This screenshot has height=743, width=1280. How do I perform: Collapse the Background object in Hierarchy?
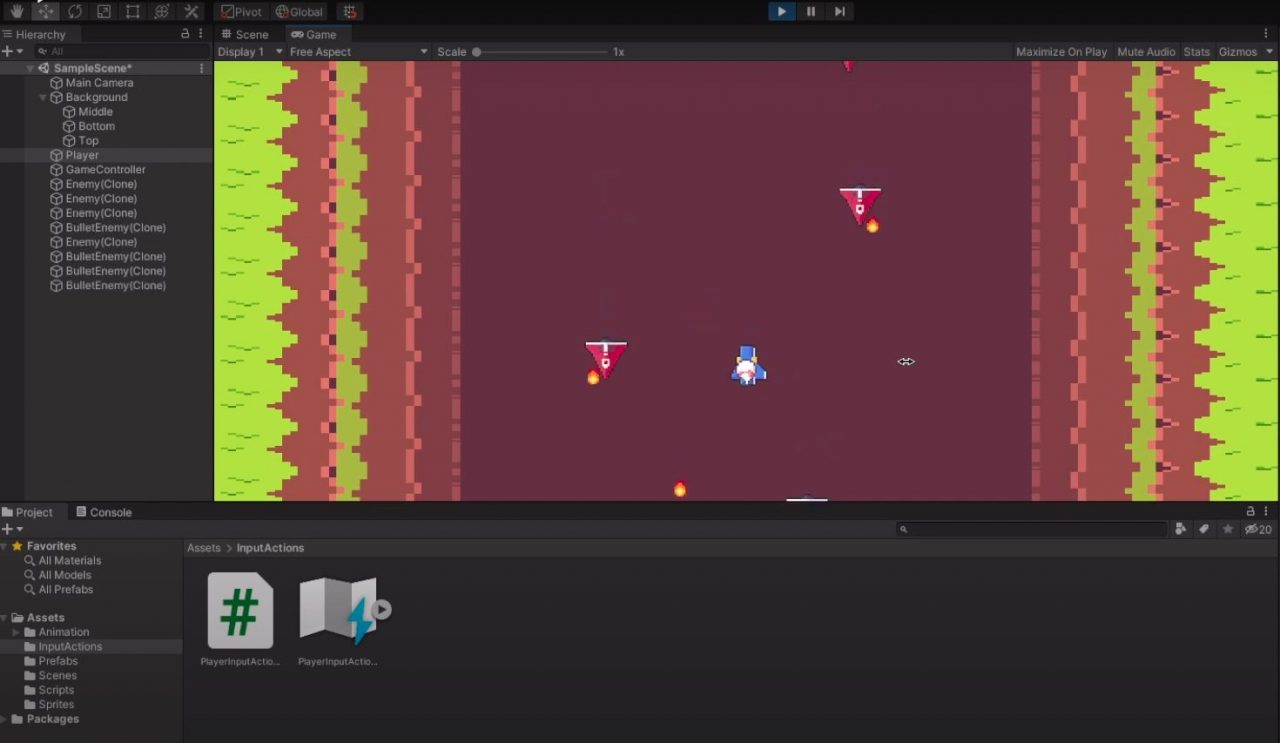(x=42, y=97)
